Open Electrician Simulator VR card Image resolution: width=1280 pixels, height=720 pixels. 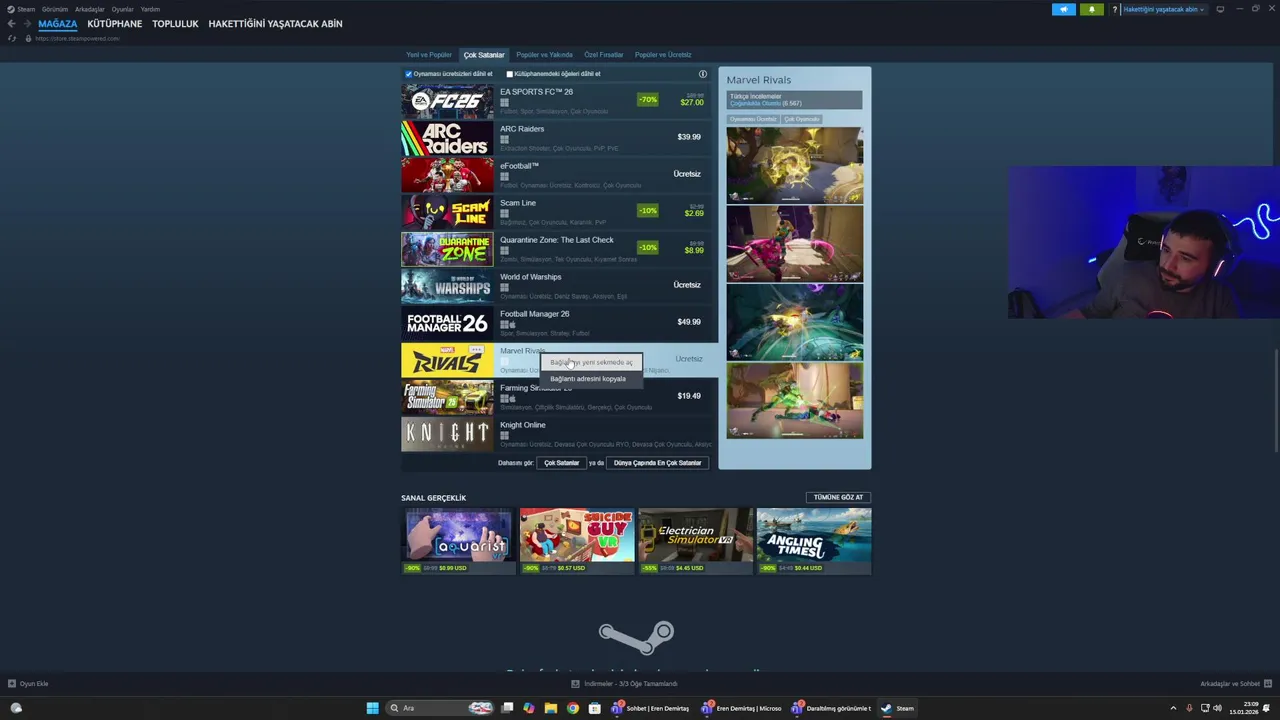[695, 540]
